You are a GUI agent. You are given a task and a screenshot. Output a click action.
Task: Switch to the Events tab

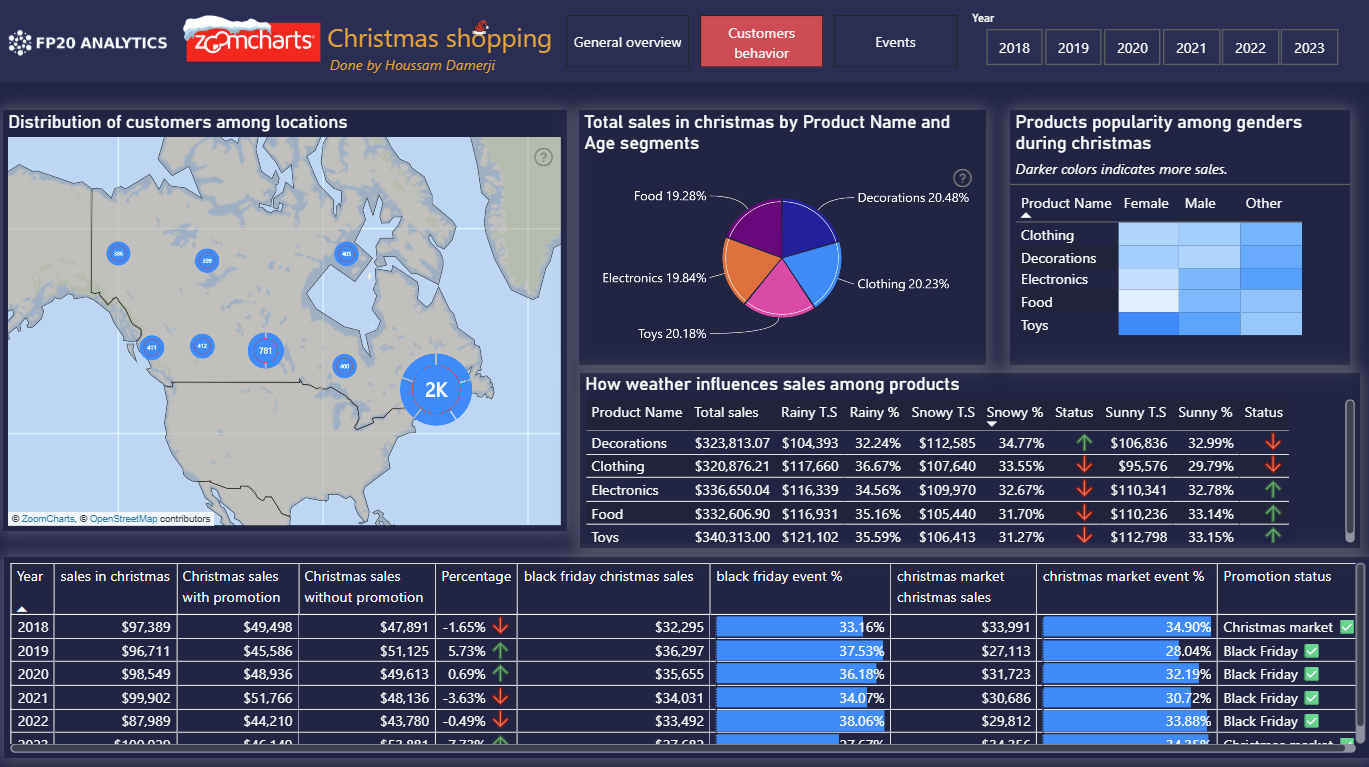[x=895, y=42]
